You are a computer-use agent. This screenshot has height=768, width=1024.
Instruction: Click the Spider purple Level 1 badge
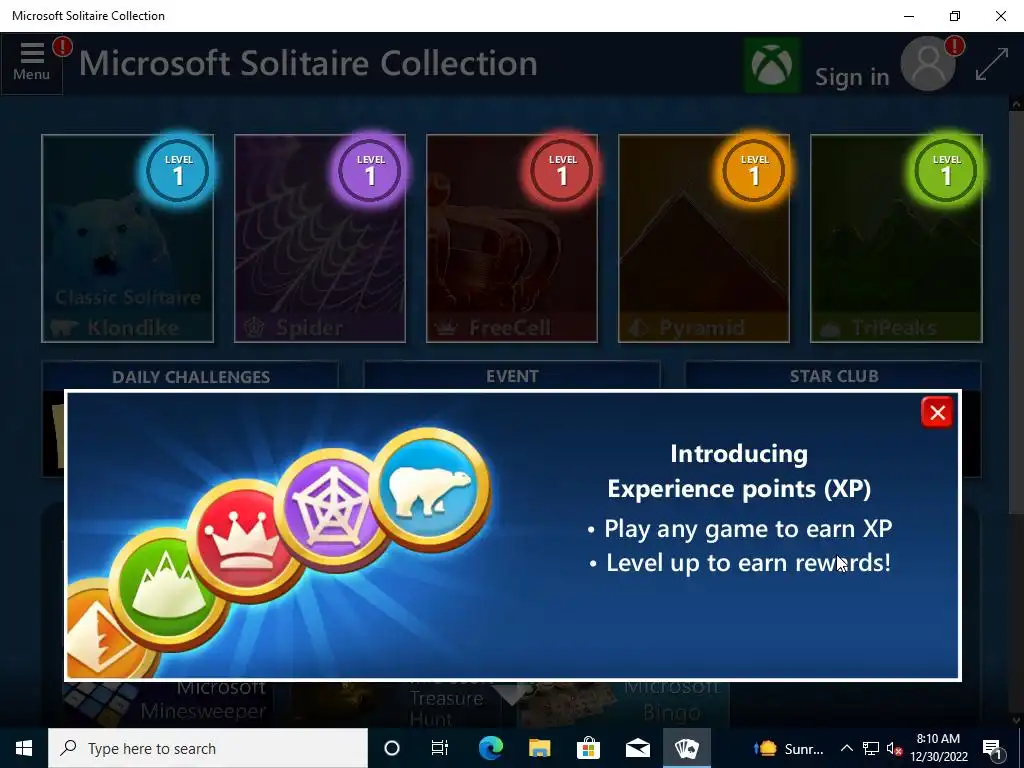pos(370,171)
